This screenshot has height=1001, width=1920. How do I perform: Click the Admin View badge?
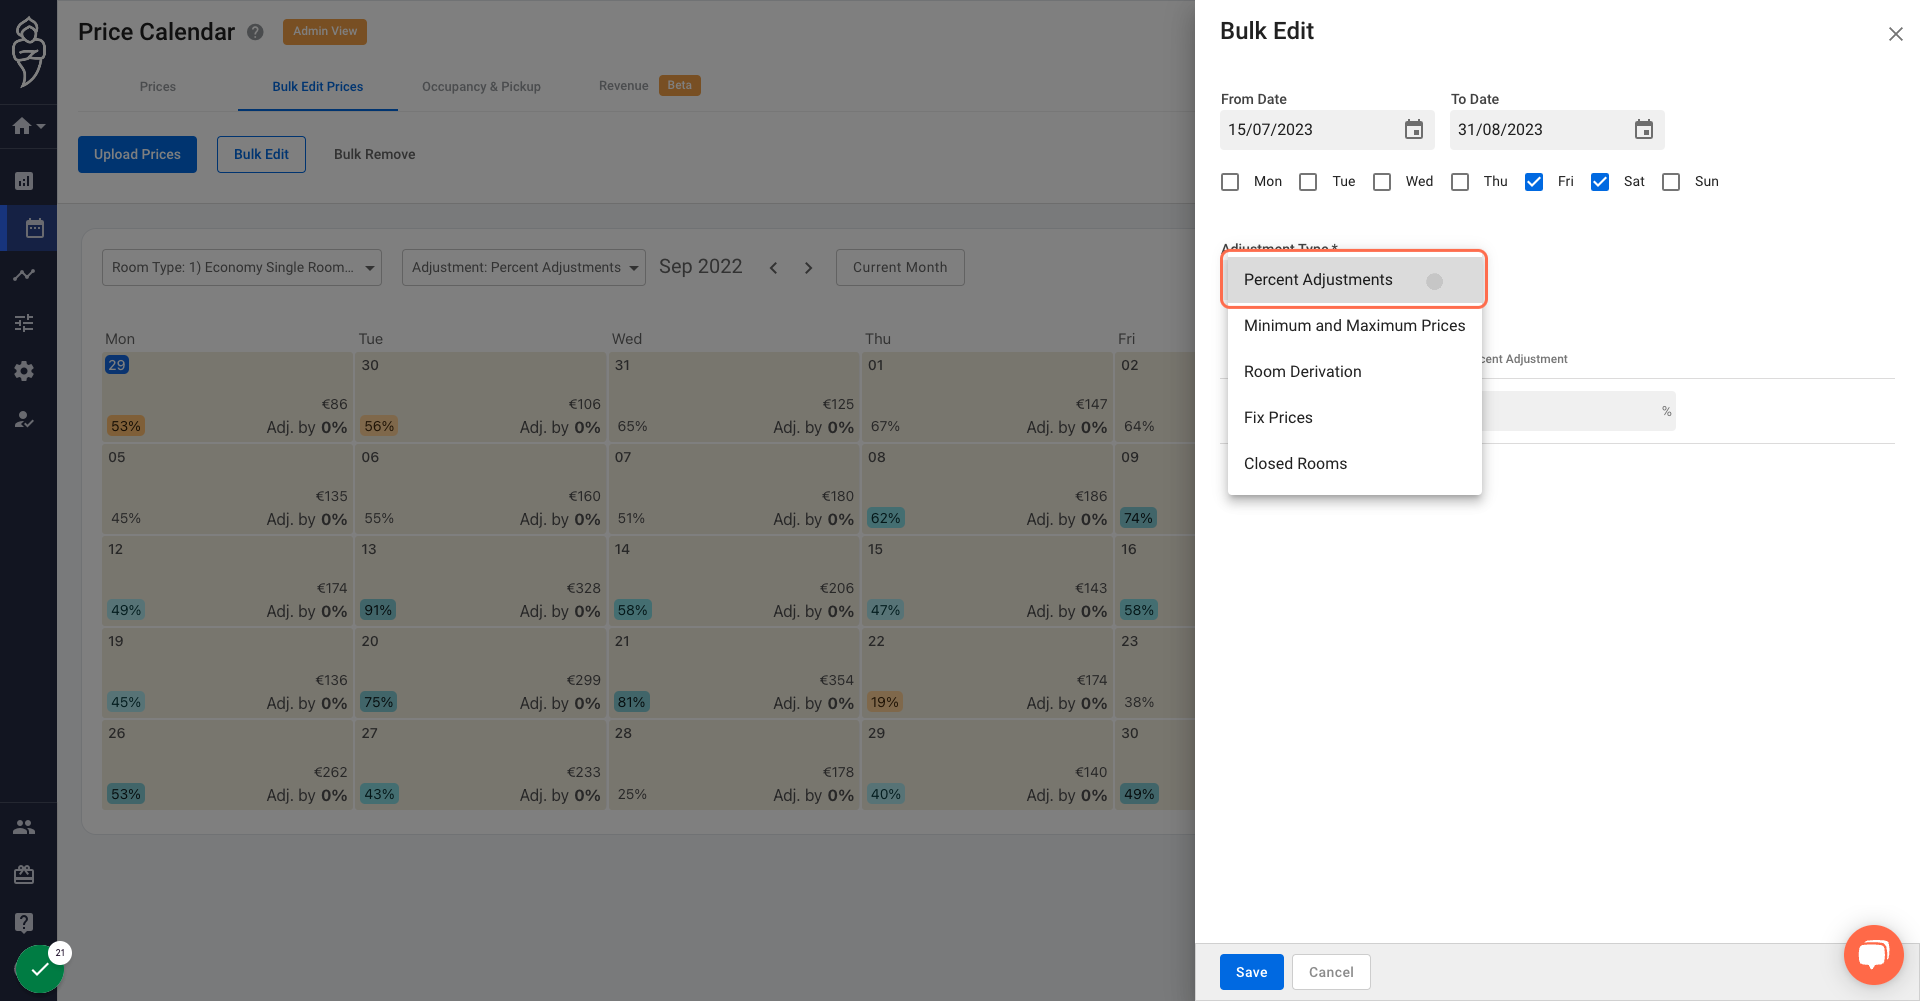325,31
